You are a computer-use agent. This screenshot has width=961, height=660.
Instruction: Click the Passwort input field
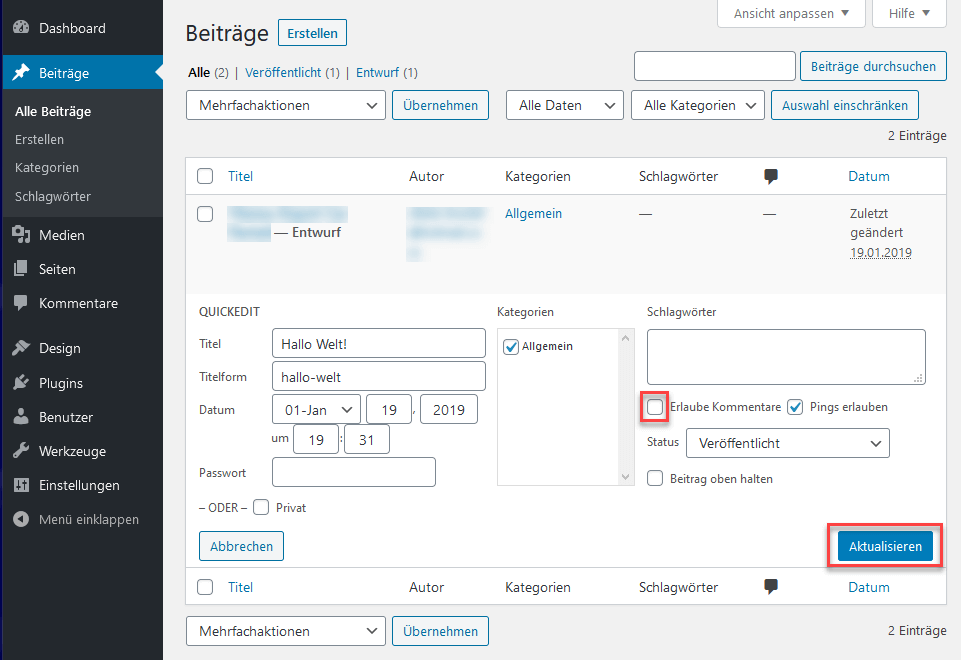pos(354,472)
